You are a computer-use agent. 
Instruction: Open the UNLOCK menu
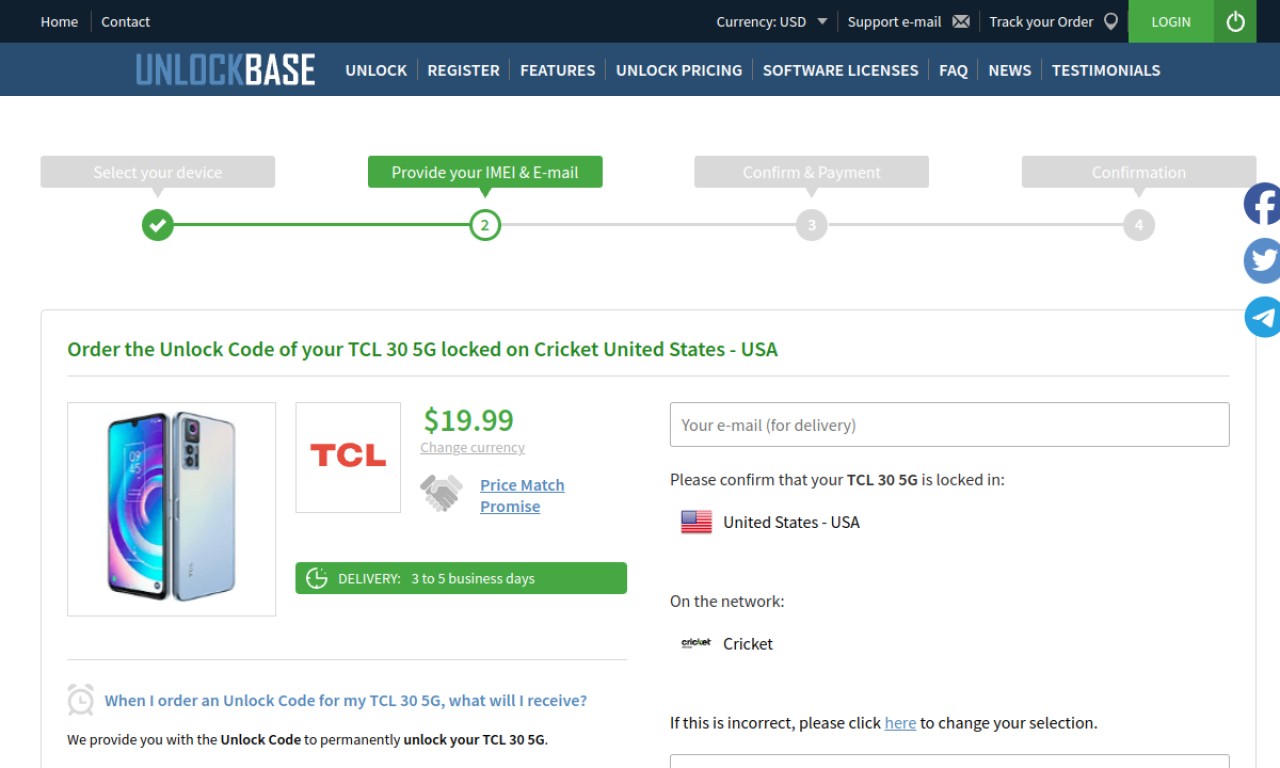[x=376, y=70]
